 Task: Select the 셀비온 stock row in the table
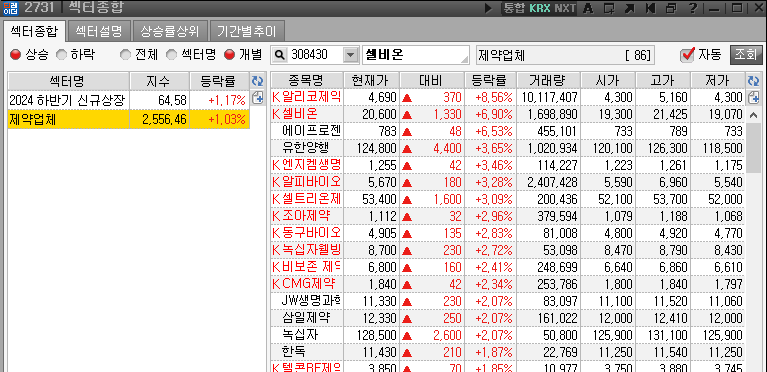tap(508, 114)
